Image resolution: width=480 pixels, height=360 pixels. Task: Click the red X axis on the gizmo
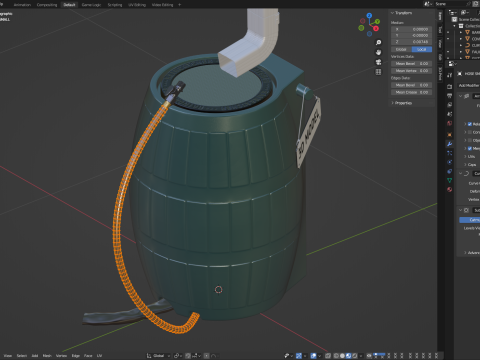point(376,29)
